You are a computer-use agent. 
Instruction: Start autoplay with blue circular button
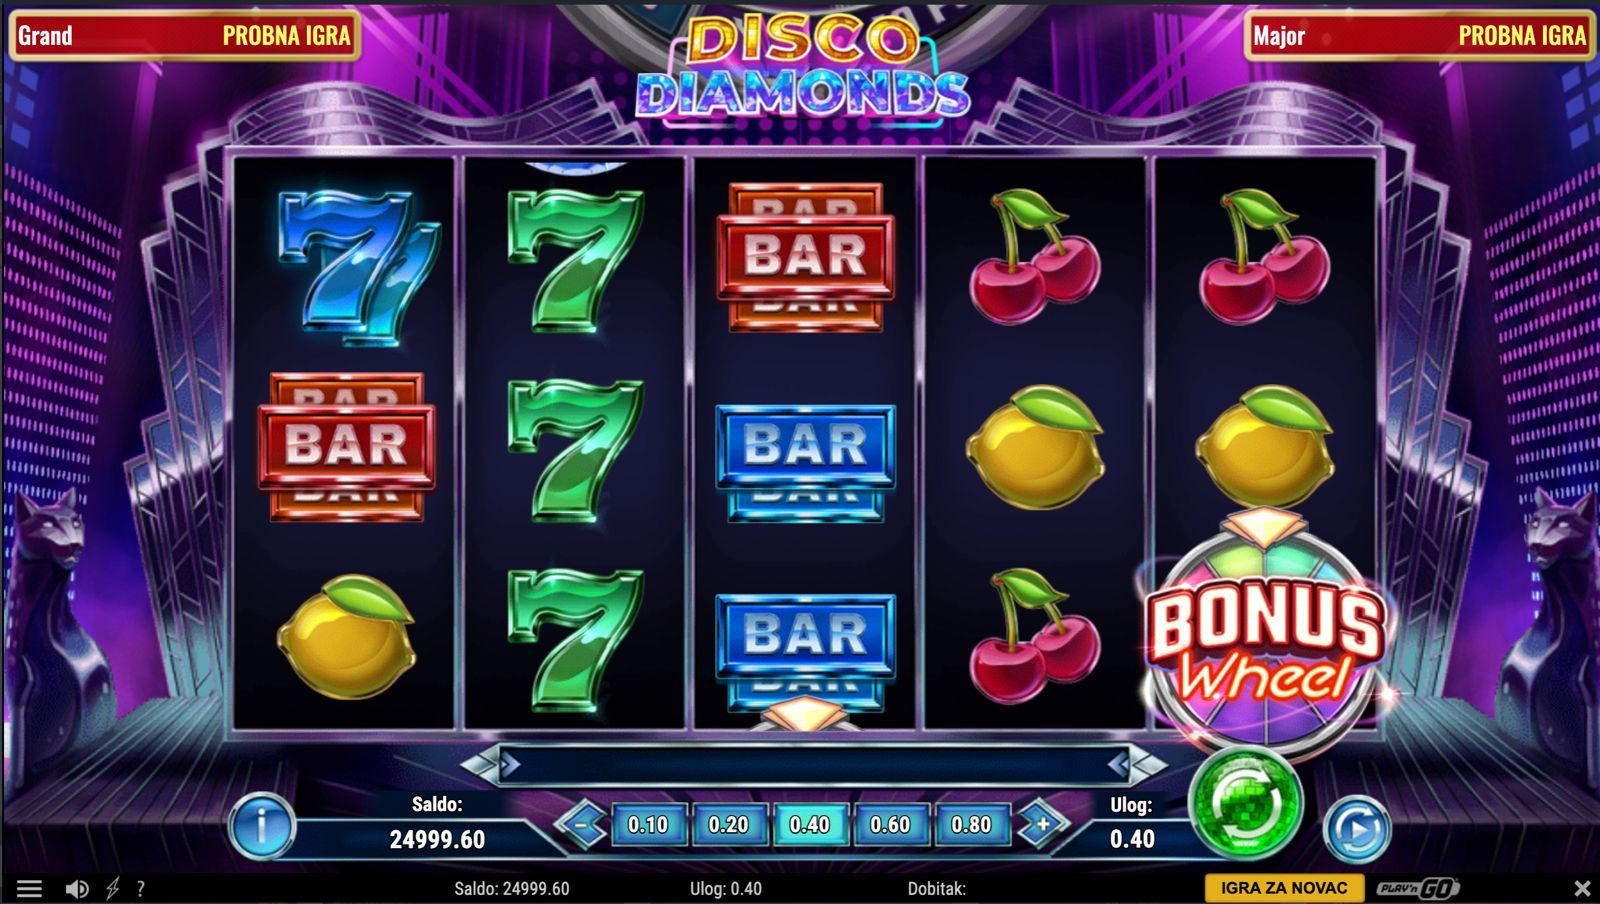(1356, 828)
